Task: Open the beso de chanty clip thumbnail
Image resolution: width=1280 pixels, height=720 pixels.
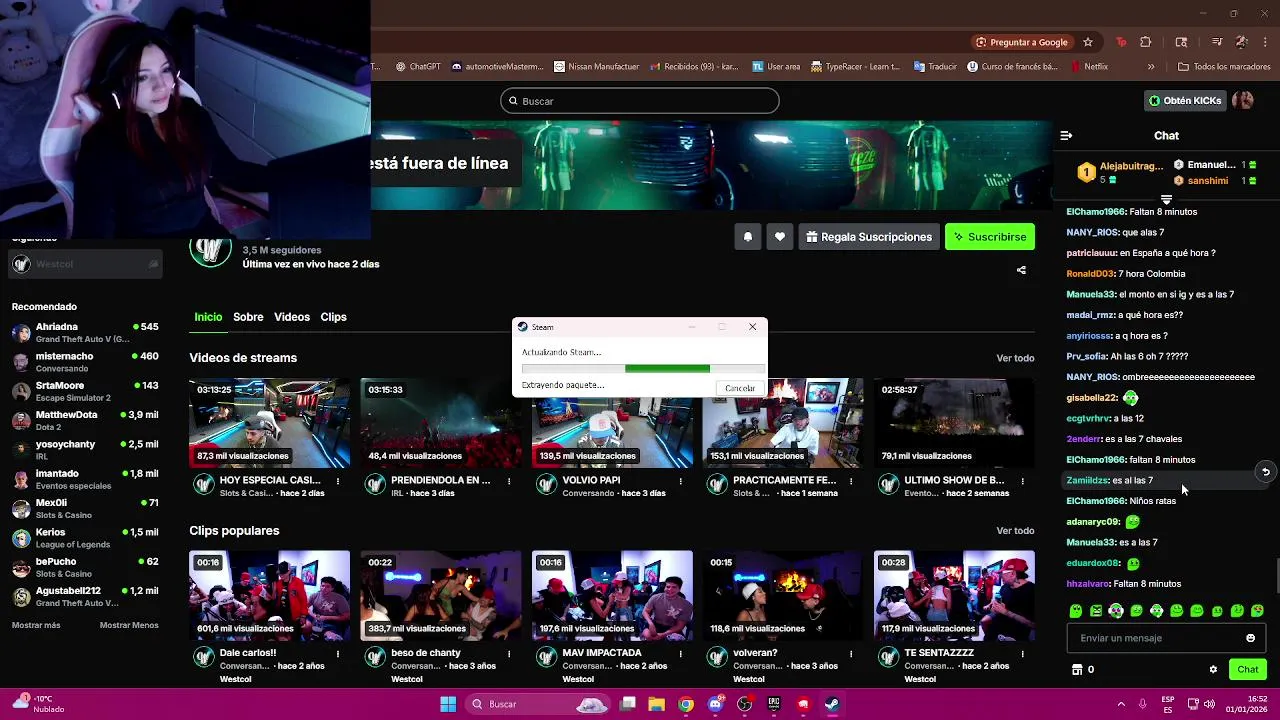Action: coord(441,596)
